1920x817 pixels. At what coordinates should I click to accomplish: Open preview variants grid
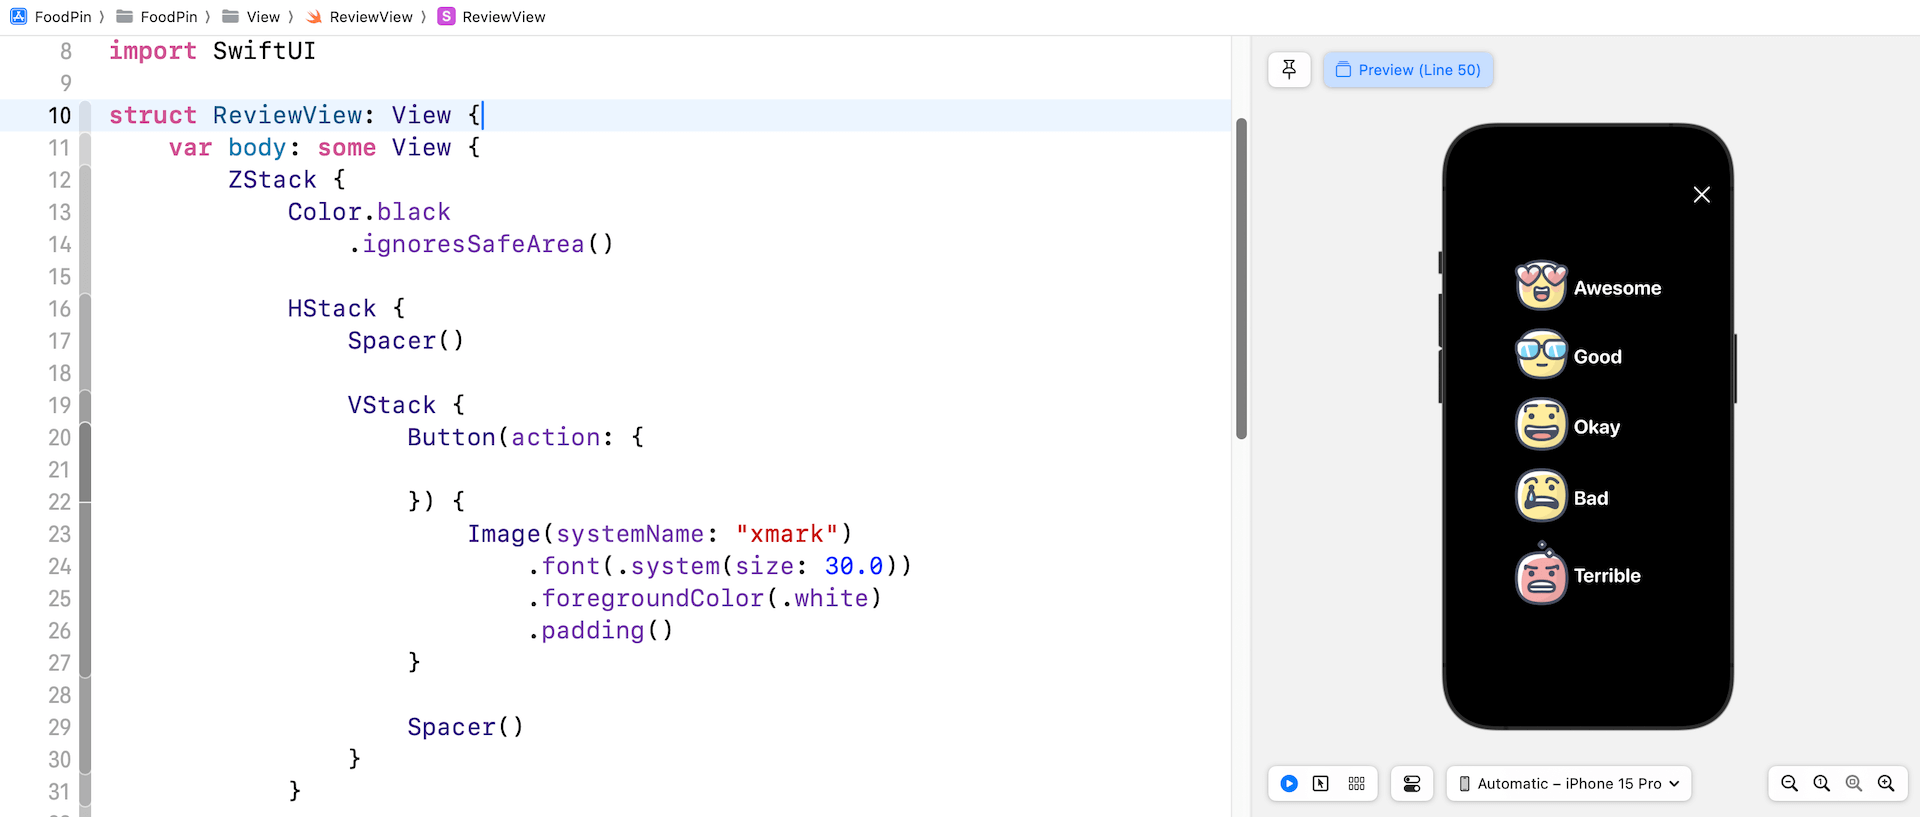pos(1356,784)
